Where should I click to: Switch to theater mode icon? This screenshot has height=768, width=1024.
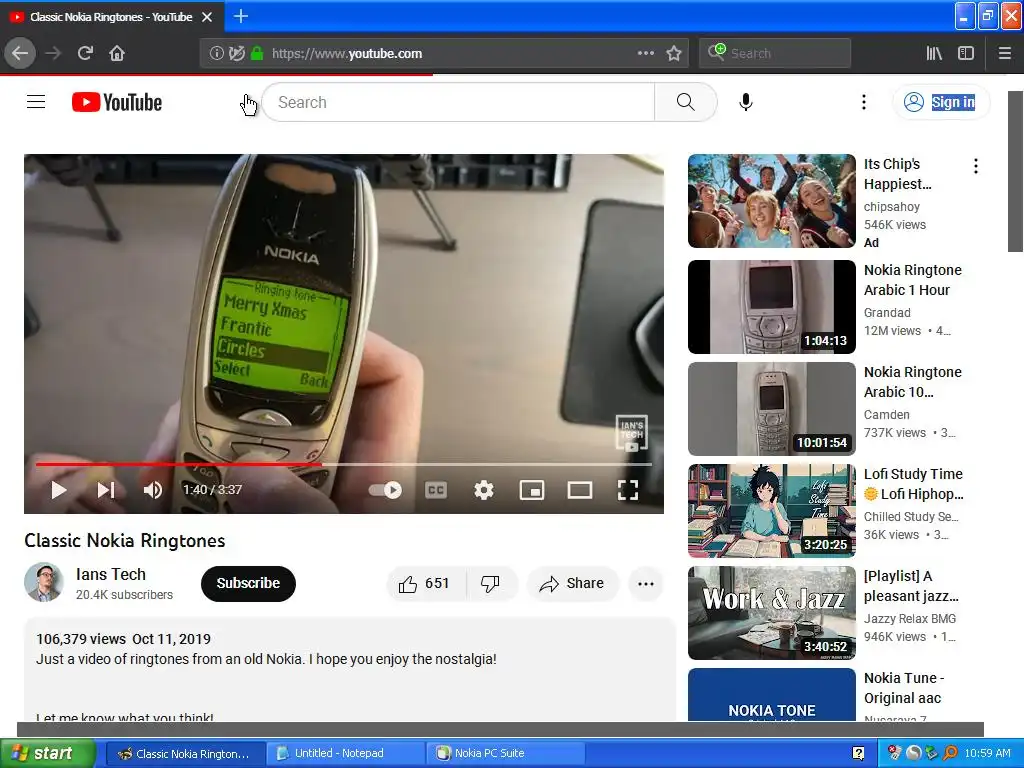[579, 490]
